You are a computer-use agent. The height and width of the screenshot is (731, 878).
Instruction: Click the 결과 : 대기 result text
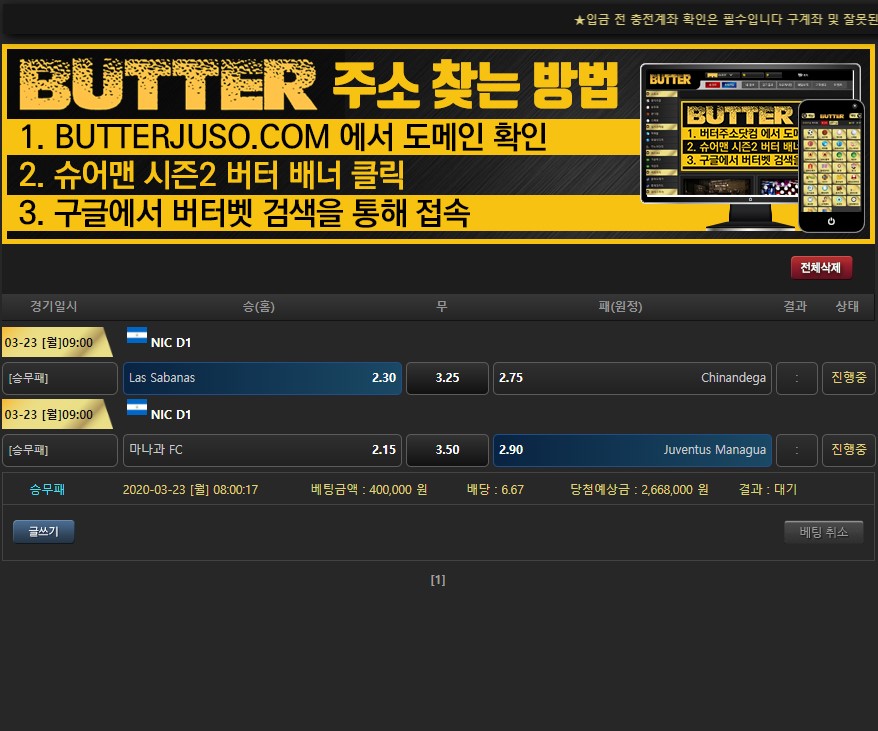(x=767, y=490)
